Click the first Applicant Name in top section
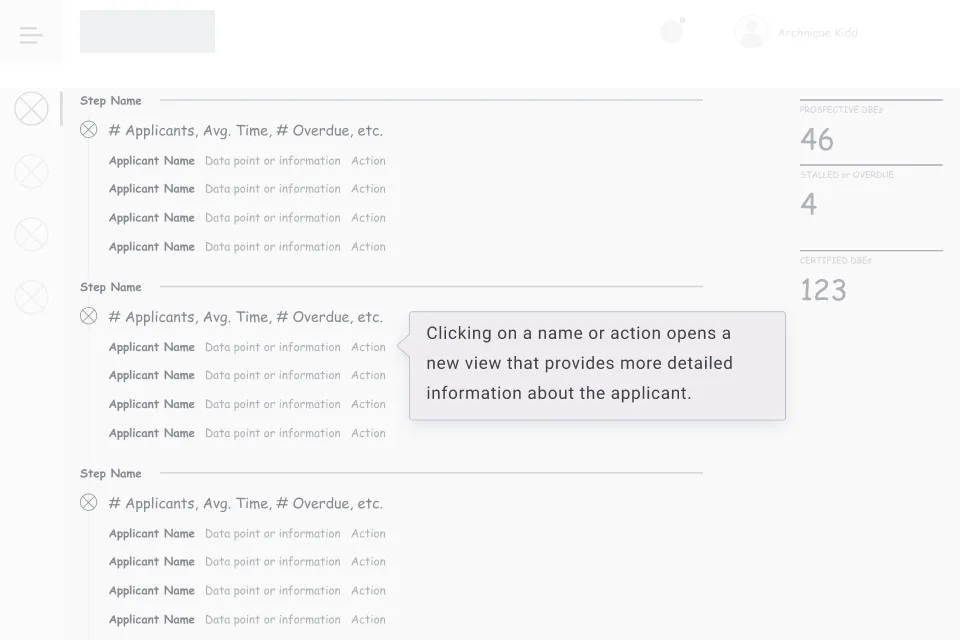The width and height of the screenshot is (960, 640). pyautogui.click(x=151, y=160)
